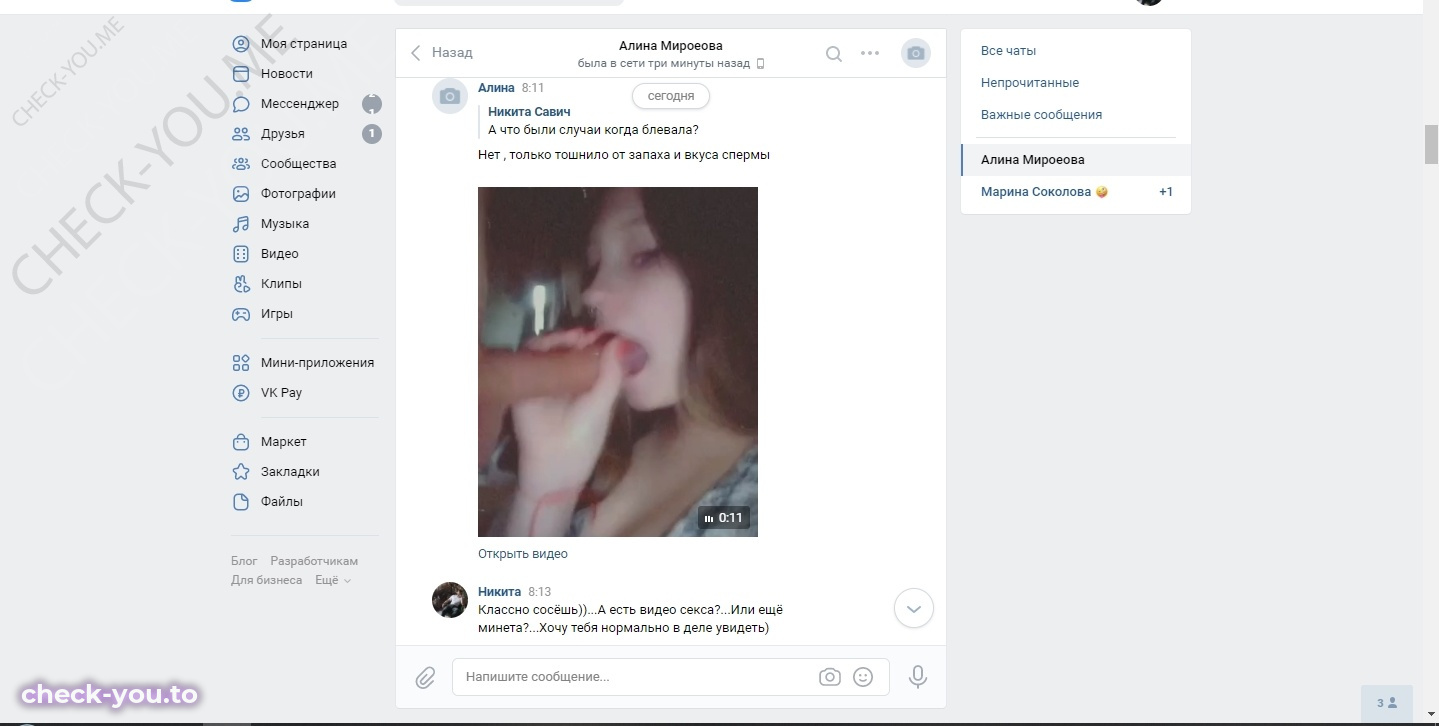Click the Файлы label in sidebar
The width and height of the screenshot is (1439, 726).
point(282,502)
